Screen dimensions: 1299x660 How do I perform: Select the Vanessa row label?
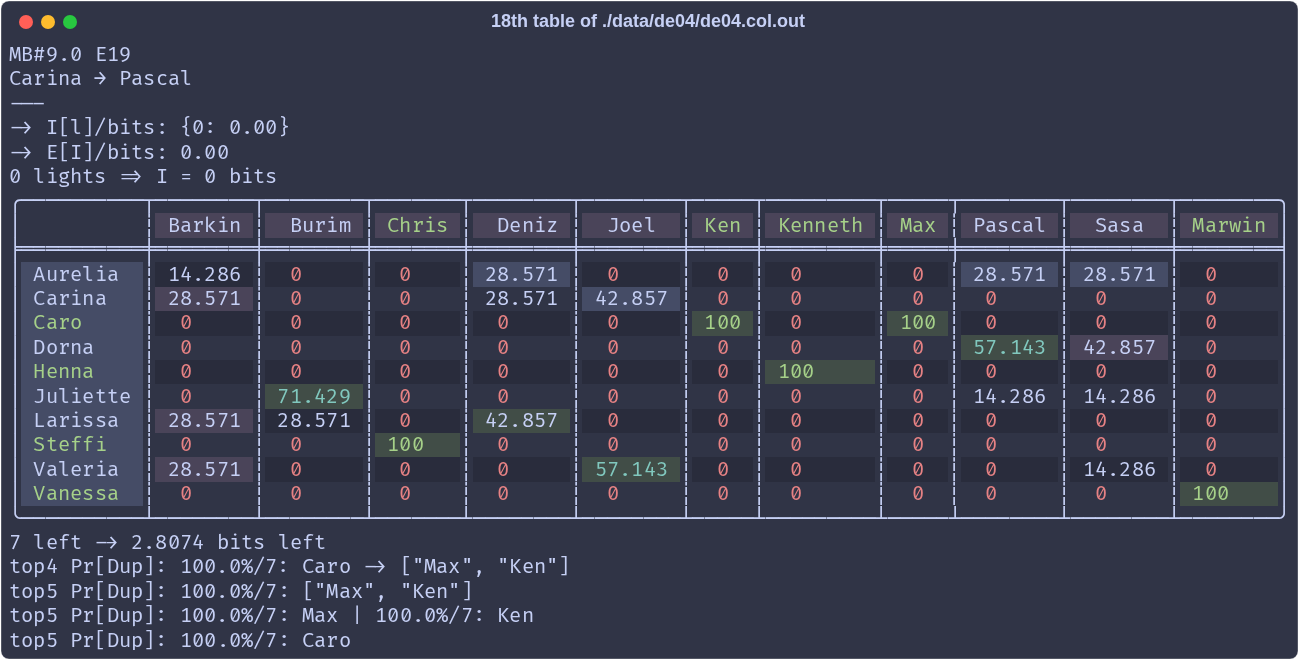tap(82, 493)
